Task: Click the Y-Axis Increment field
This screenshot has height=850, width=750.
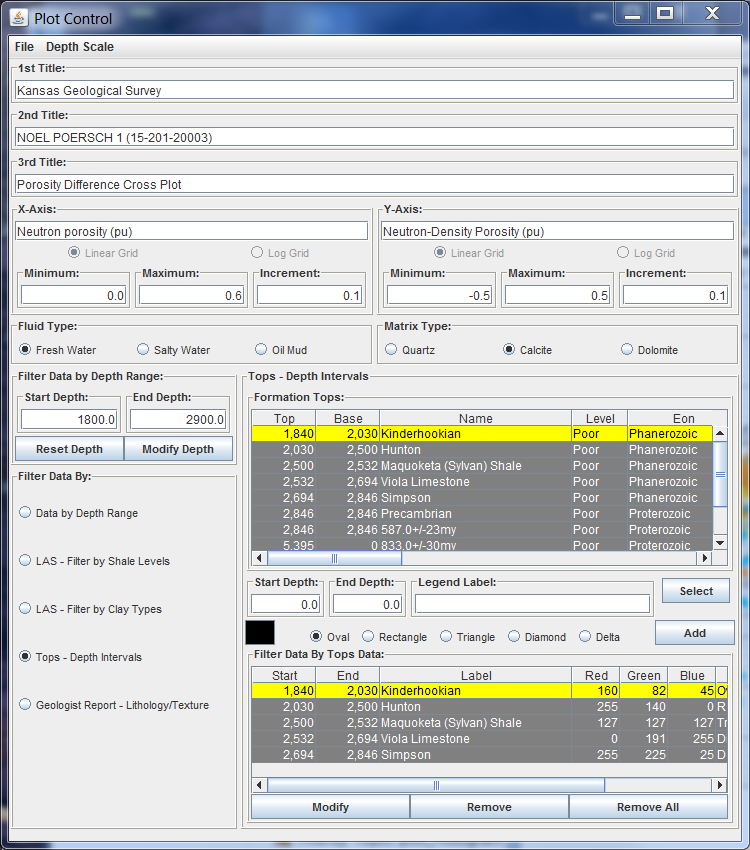Action: point(675,295)
